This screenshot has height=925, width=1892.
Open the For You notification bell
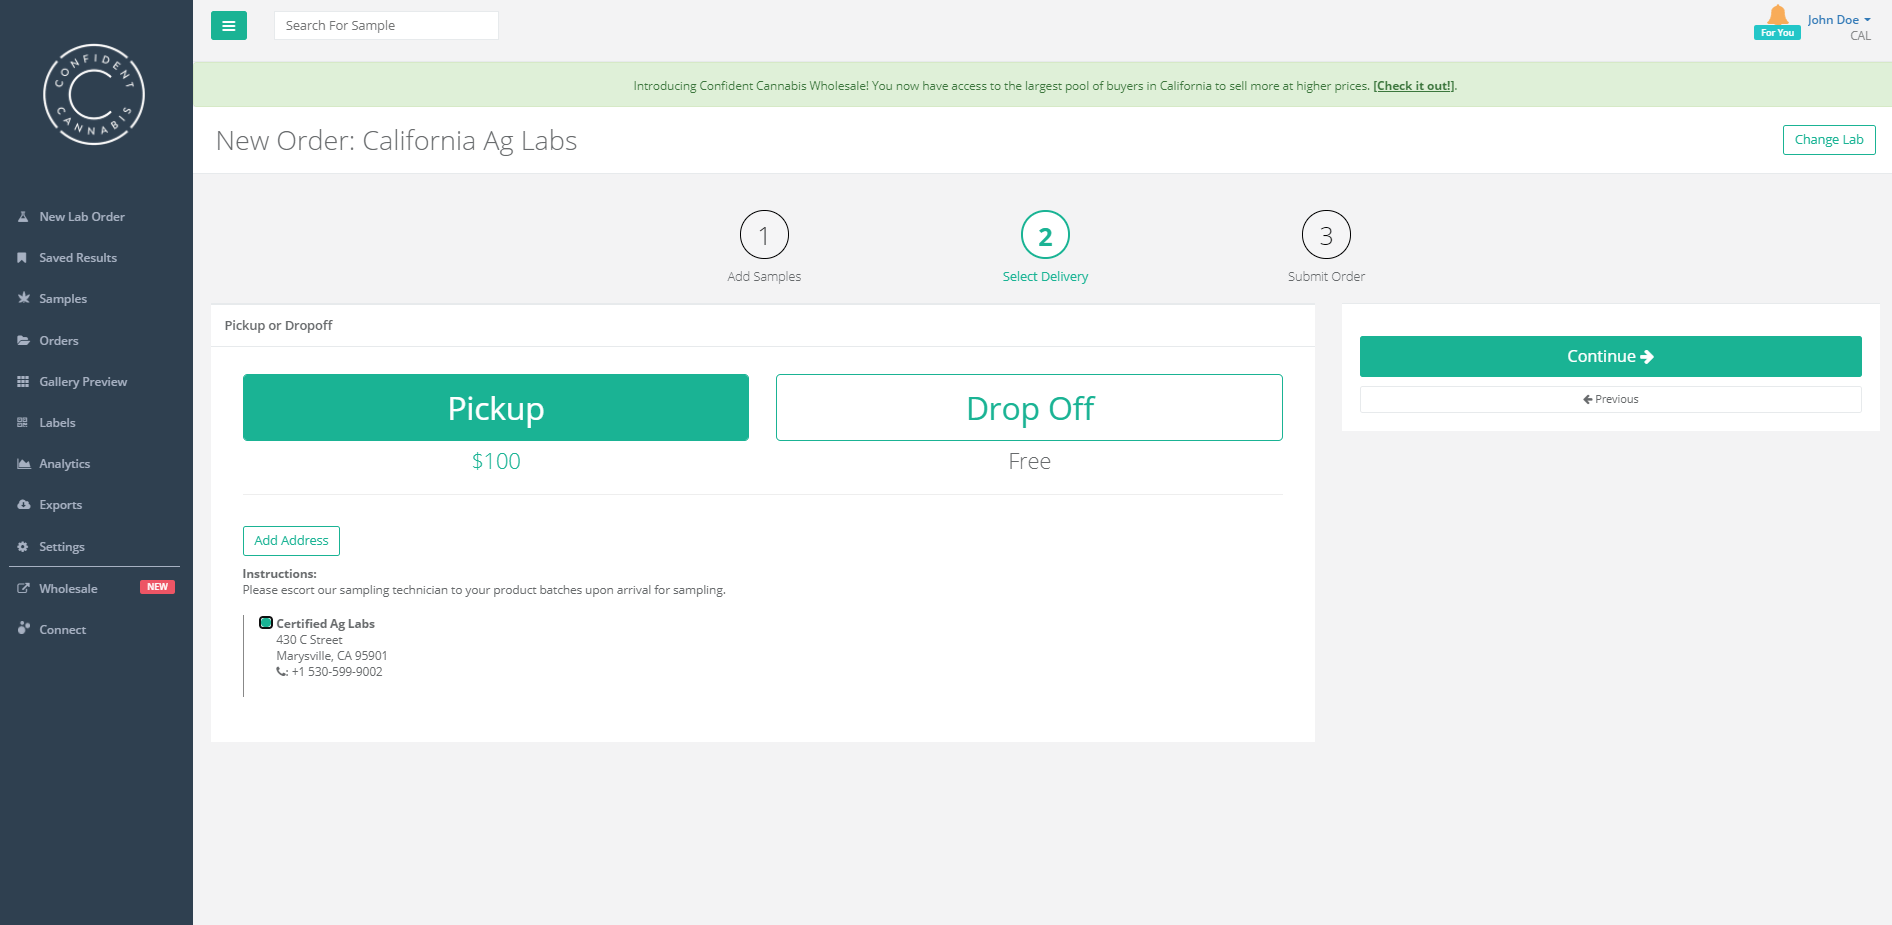point(1777,21)
